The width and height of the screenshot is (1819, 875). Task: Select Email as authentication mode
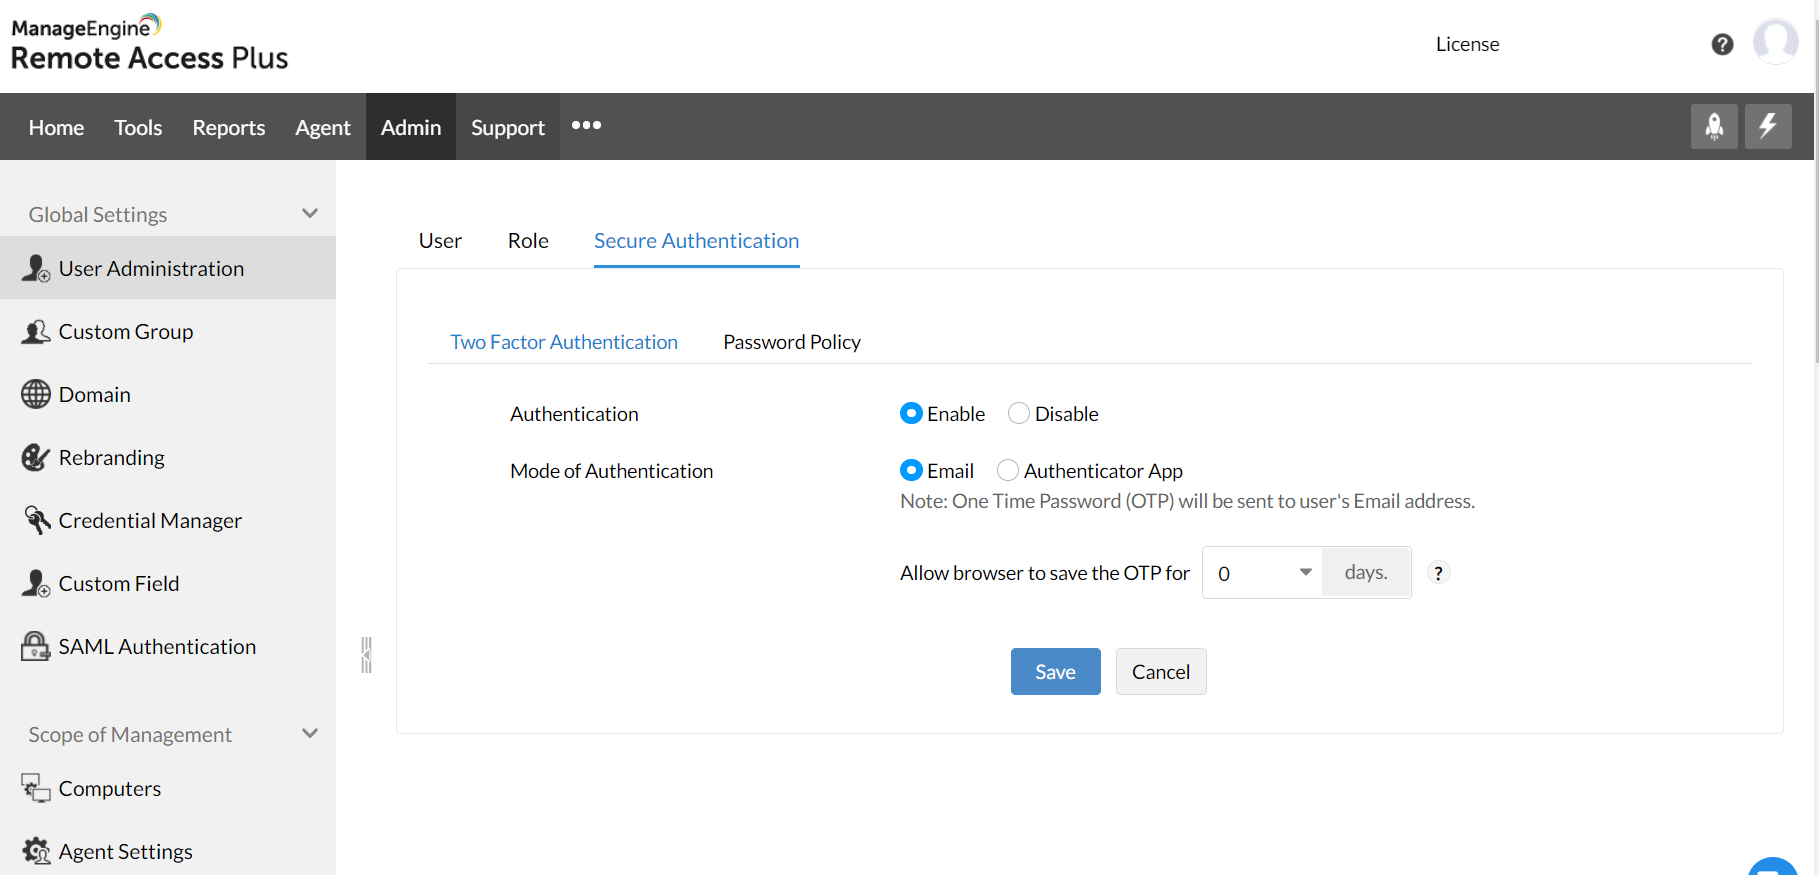911,471
